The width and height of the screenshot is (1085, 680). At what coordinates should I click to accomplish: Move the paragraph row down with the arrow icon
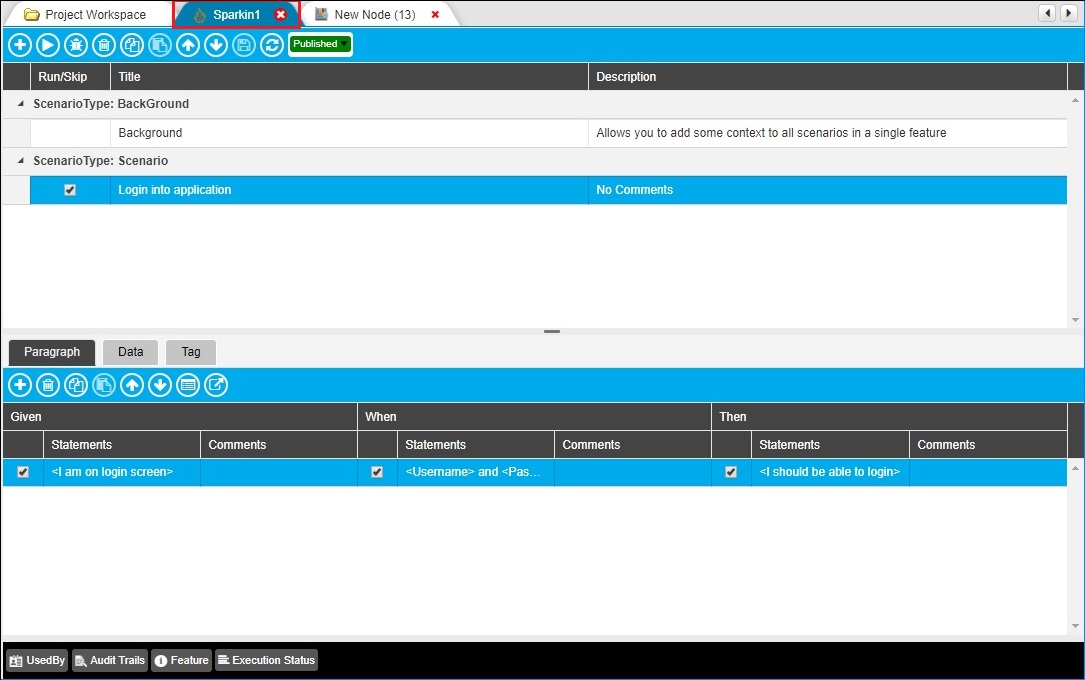click(160, 385)
